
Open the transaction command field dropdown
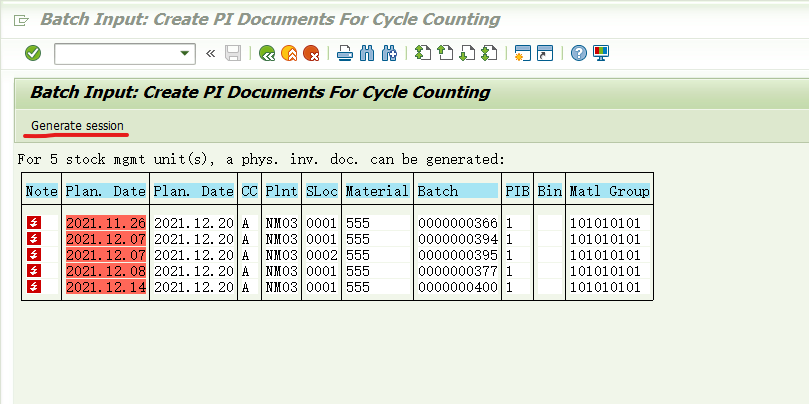point(185,53)
